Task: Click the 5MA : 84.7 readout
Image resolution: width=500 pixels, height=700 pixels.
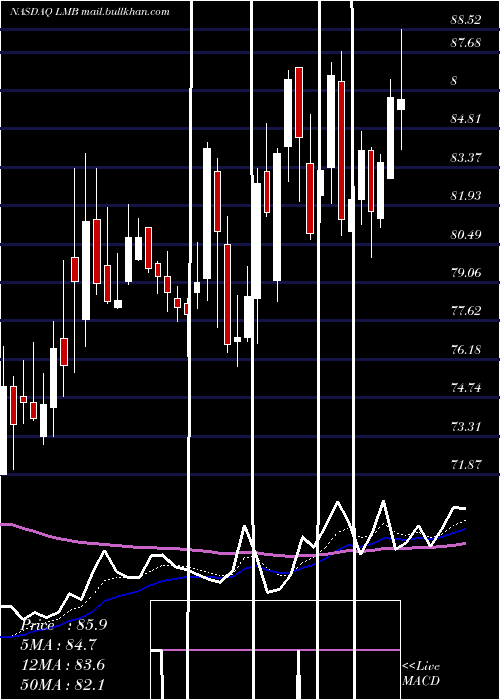Action: pyautogui.click(x=59, y=645)
